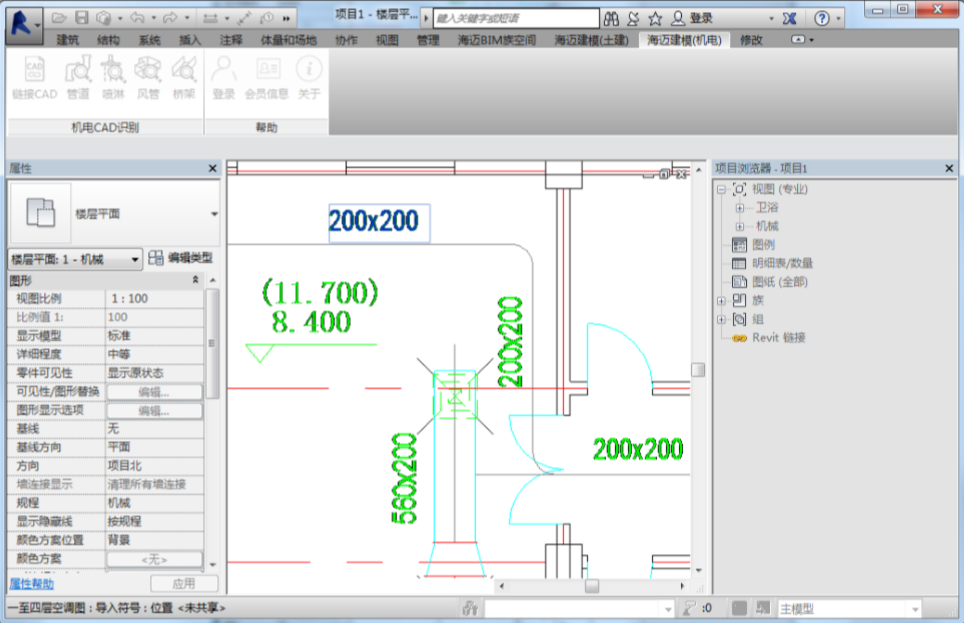Switch to the 修改 ribbon tab
Screen dimensions: 964x623
click(751, 40)
